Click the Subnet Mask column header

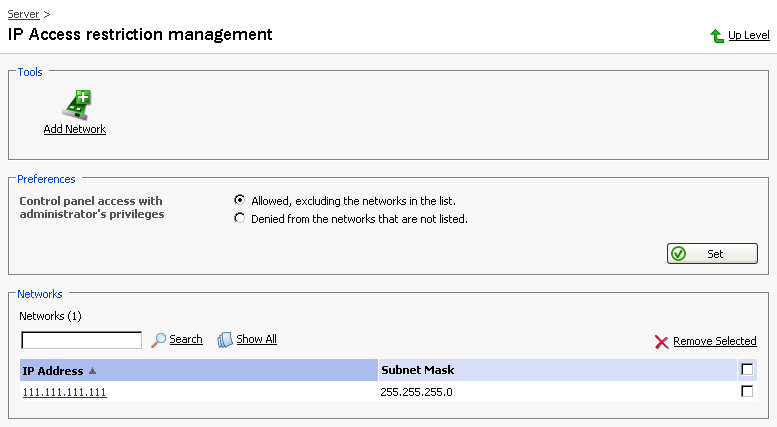tap(417, 370)
